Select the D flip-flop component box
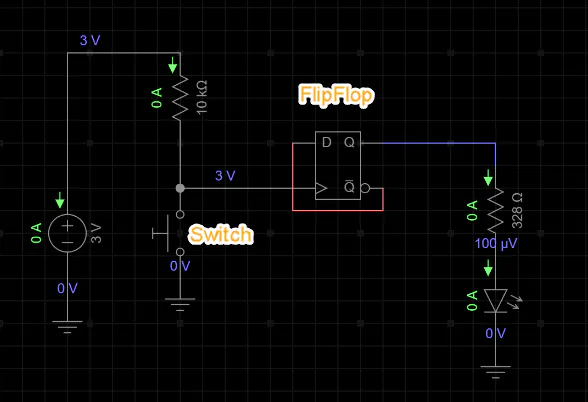Viewport: 588px width, 402px height. 338,165
